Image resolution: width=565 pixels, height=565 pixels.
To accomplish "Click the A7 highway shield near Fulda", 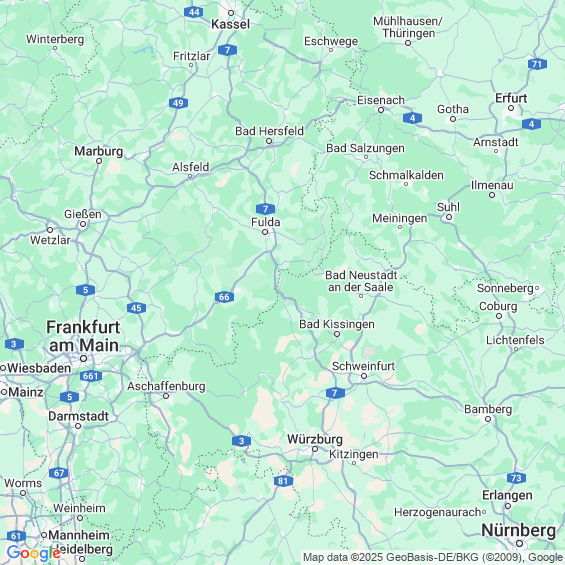I will (266, 209).
